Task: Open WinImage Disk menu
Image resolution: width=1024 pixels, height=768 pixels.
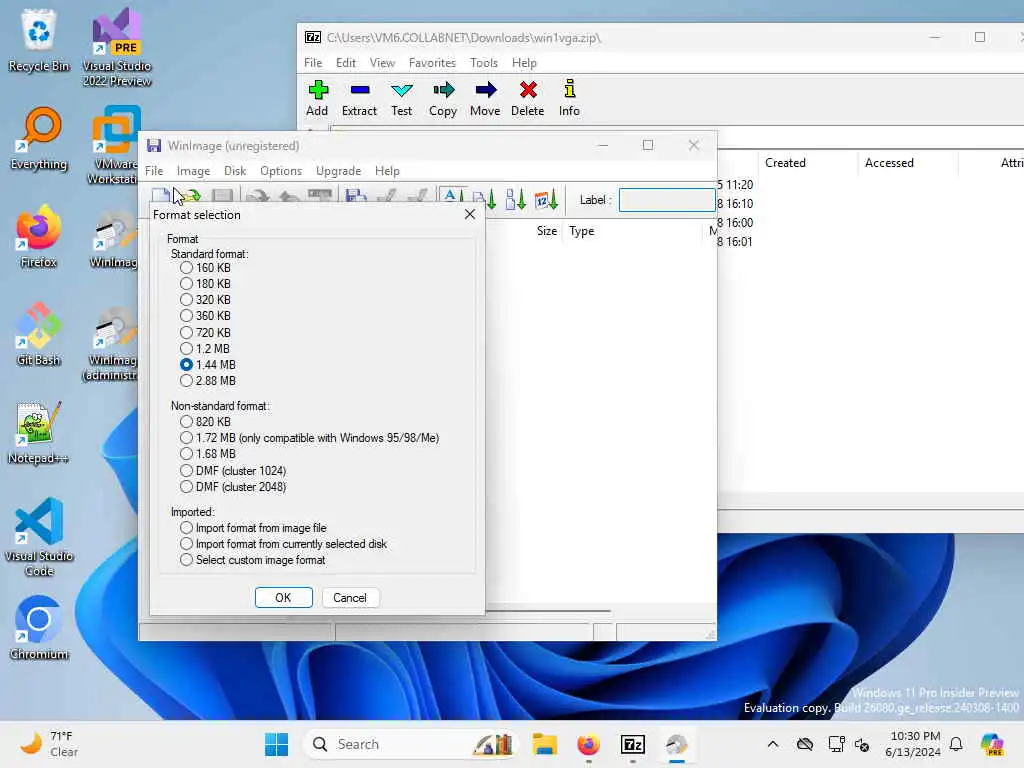Action: pos(235,171)
